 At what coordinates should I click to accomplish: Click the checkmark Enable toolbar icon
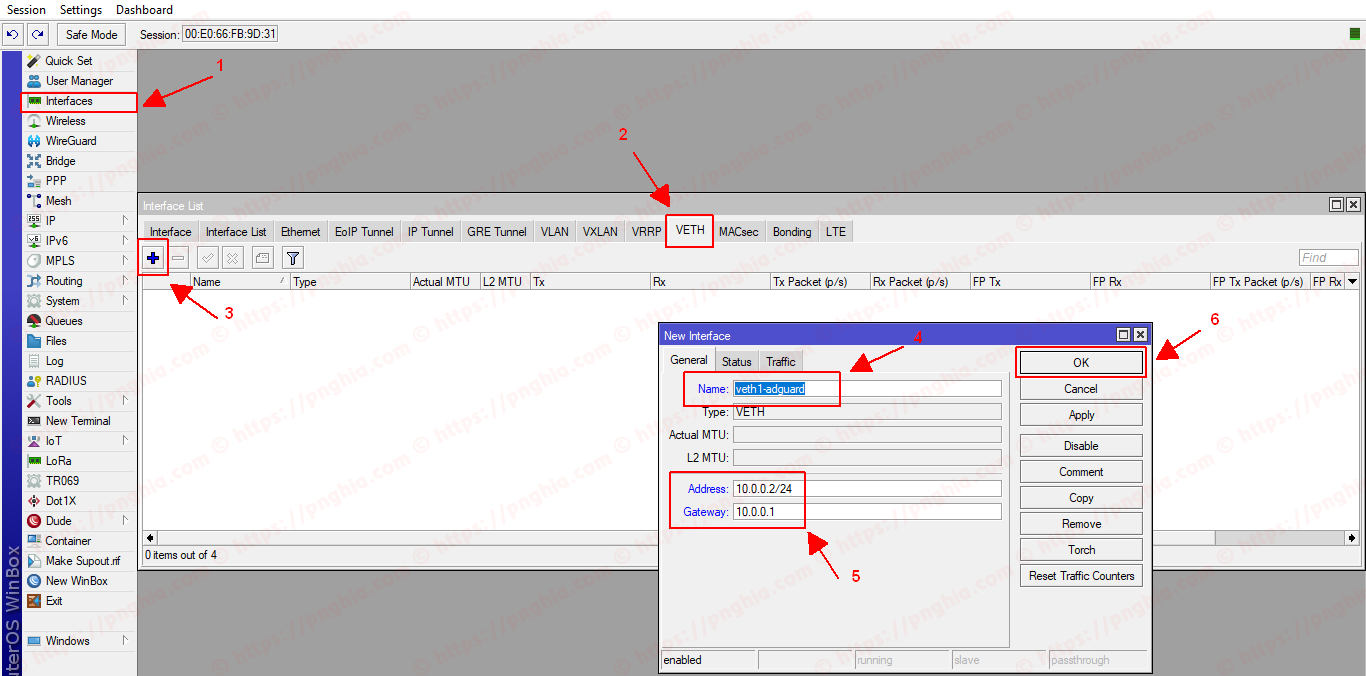point(208,258)
